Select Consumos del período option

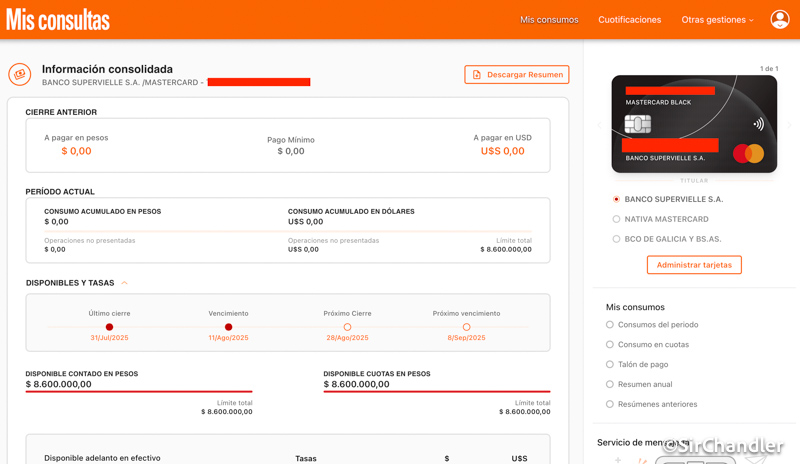(610, 325)
